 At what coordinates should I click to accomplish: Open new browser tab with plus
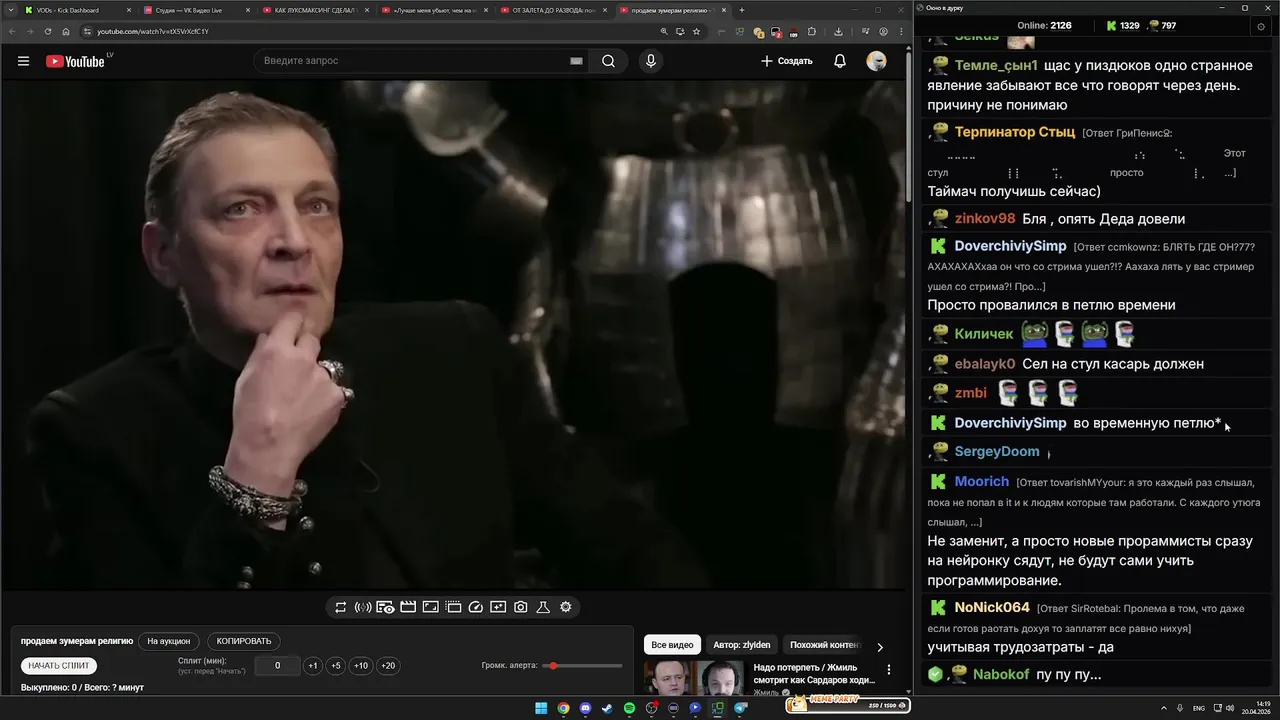(x=741, y=10)
